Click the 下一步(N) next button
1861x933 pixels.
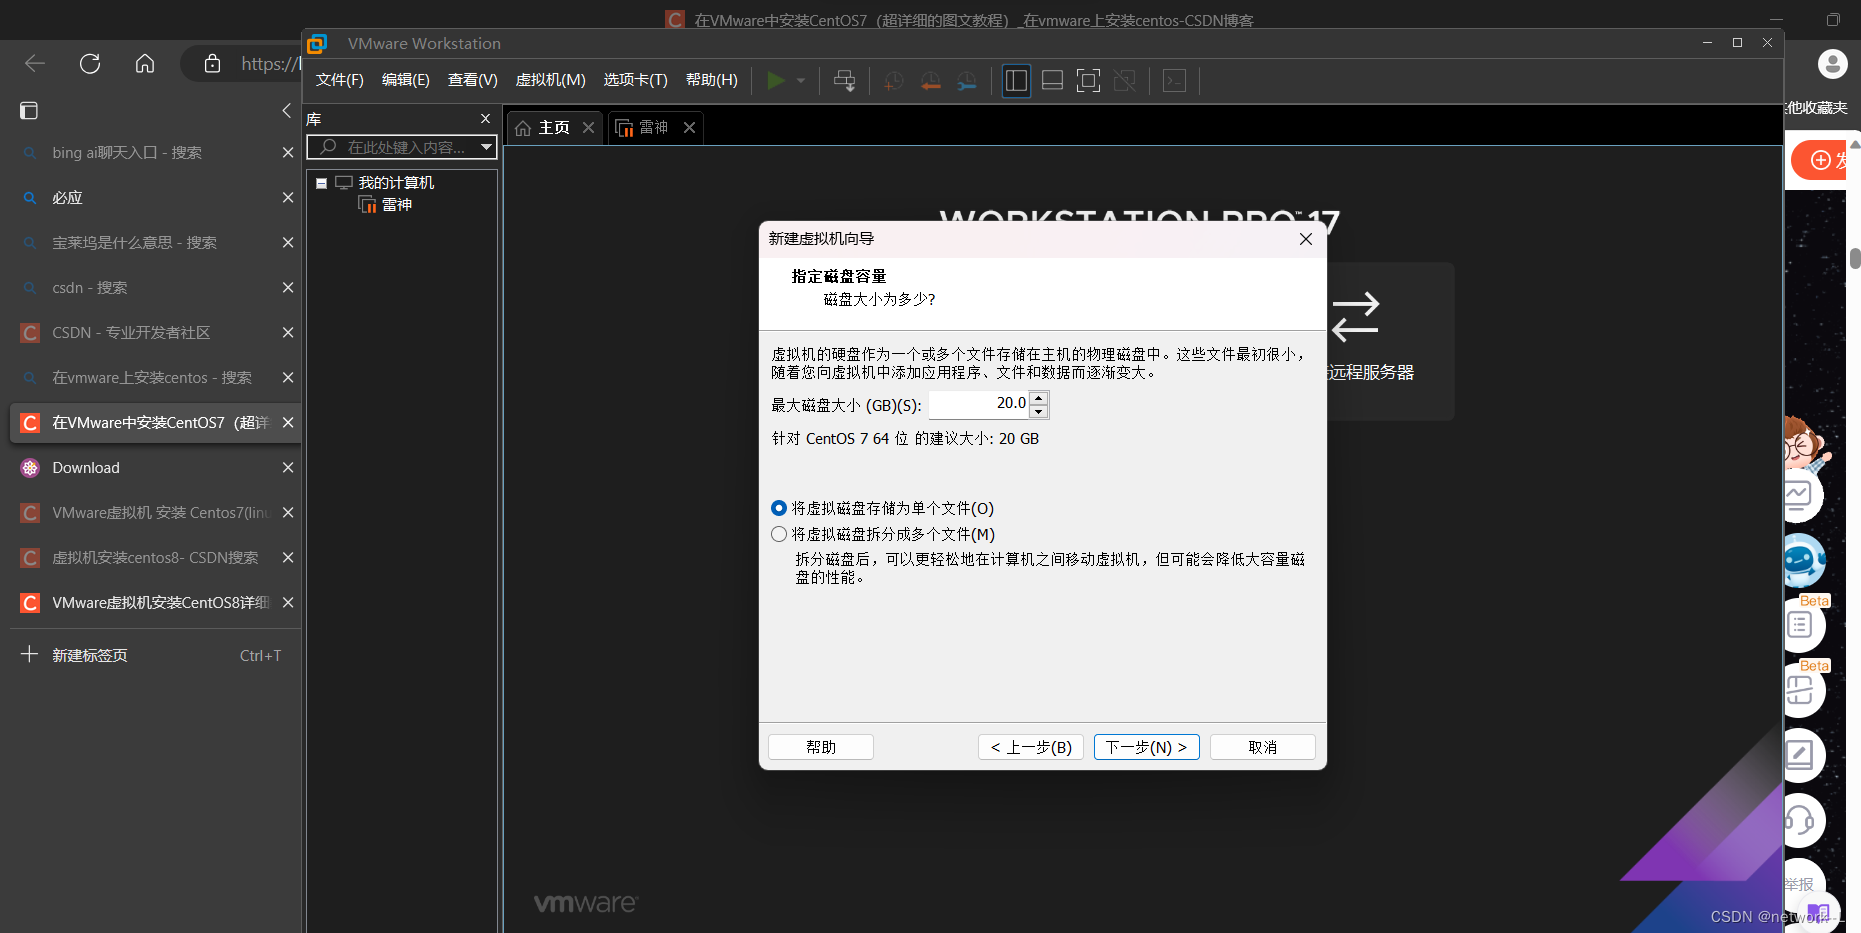(x=1147, y=747)
